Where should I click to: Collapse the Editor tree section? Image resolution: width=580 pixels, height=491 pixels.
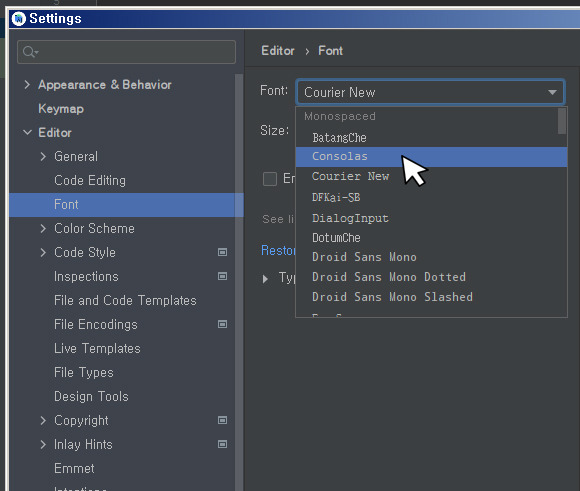point(27,132)
